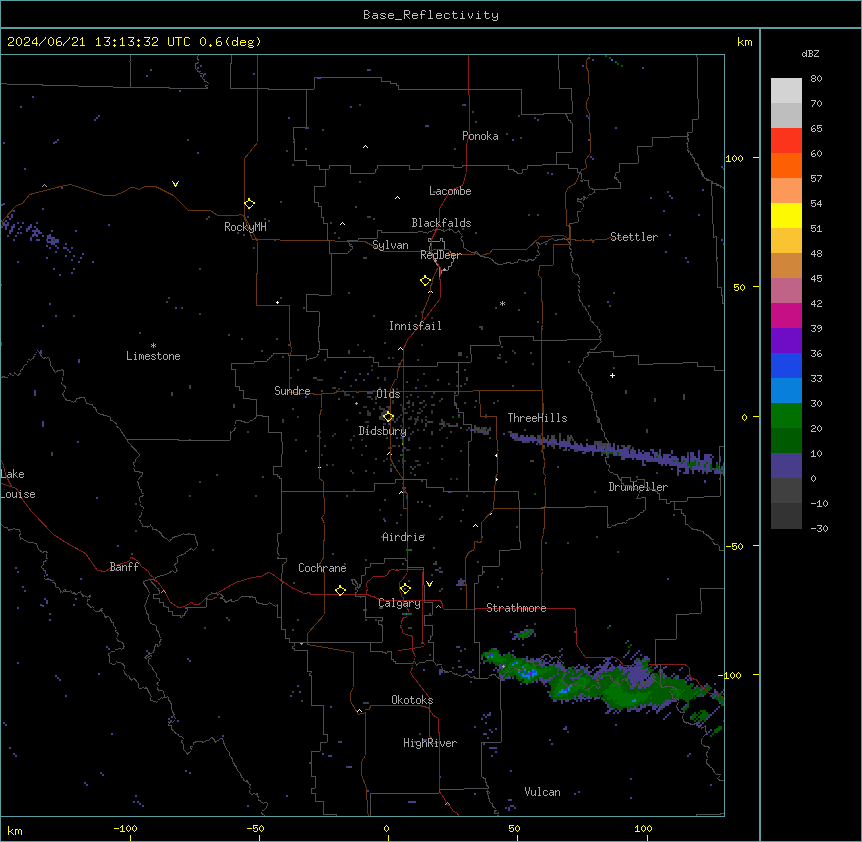Click the RedDeer city label
The height and width of the screenshot is (842, 862).
[x=440, y=255]
